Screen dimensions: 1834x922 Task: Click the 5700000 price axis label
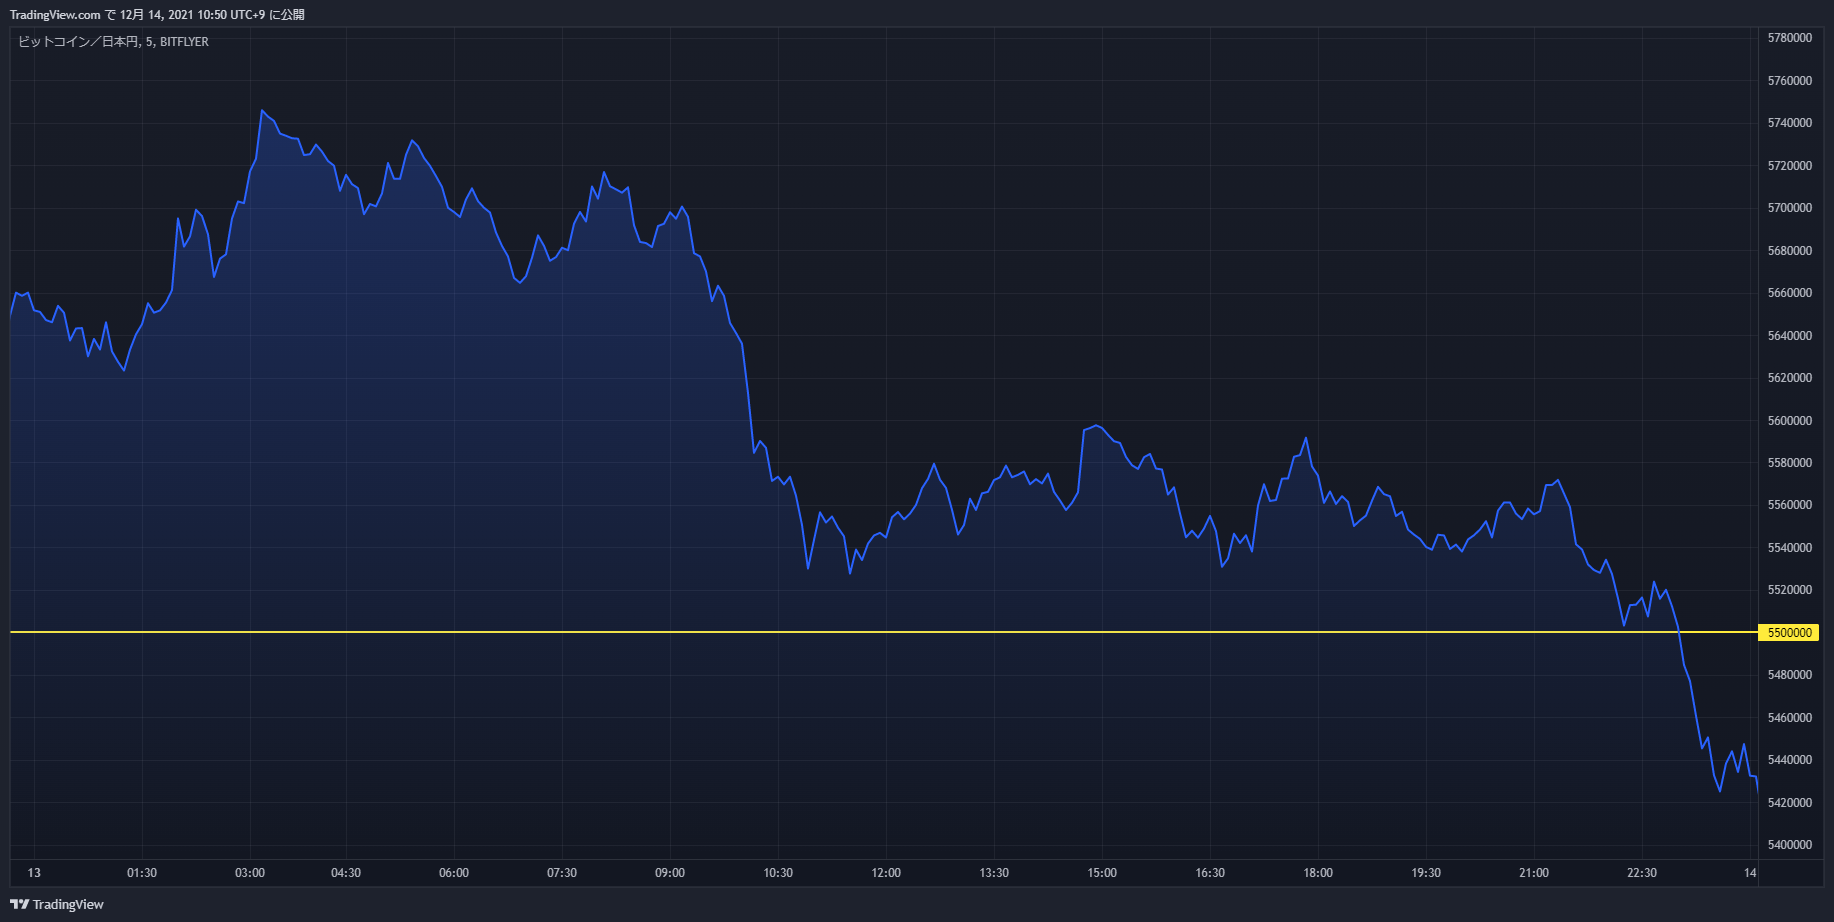click(1790, 208)
